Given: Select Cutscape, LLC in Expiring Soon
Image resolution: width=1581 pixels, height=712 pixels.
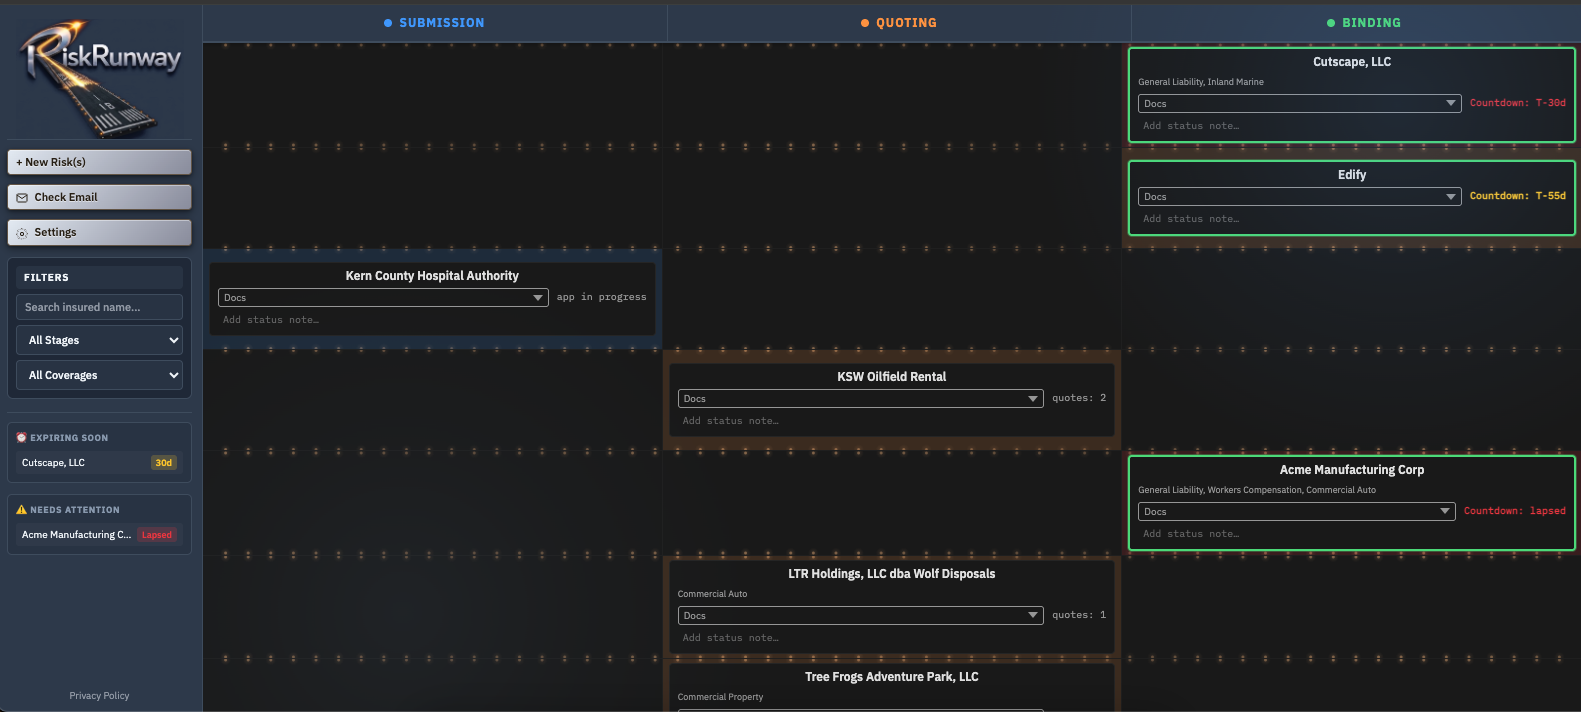Looking at the screenshot, I should coord(99,463).
